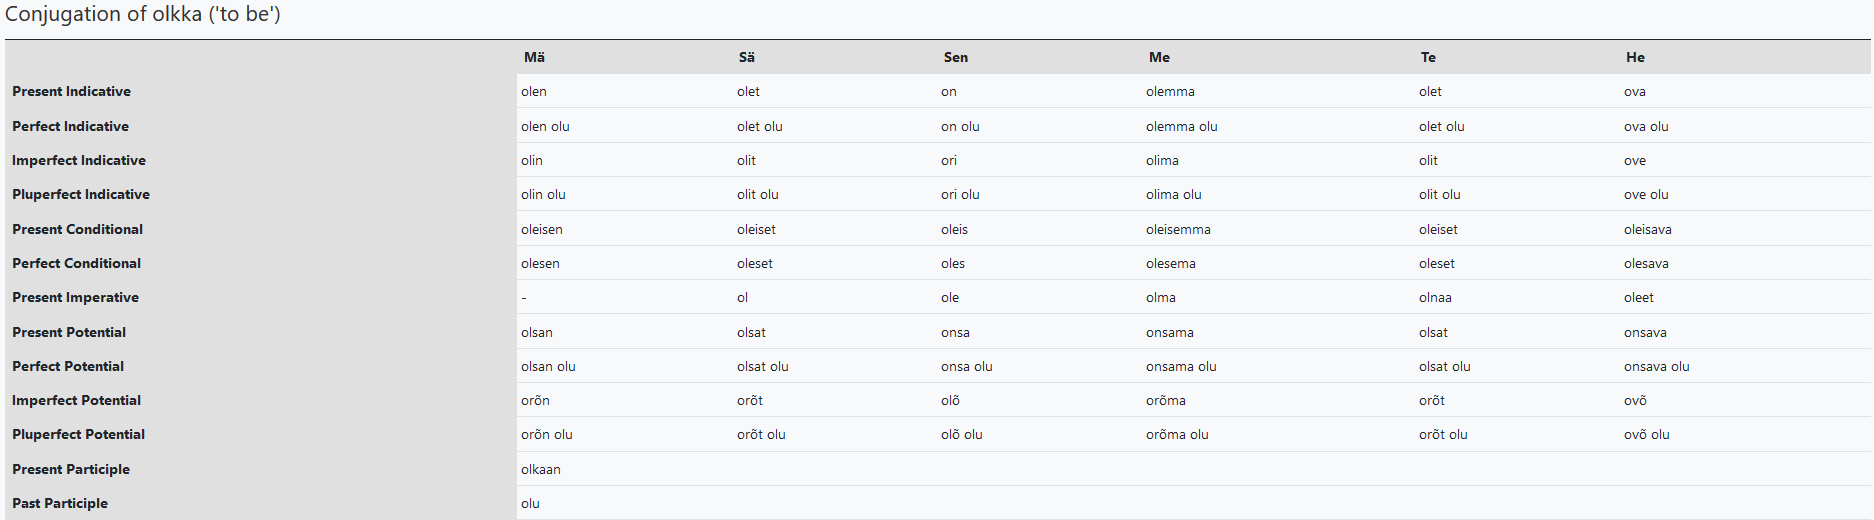Click the 'Past Participle' row label
Viewport: 1874px width, 520px height.
click(60, 503)
